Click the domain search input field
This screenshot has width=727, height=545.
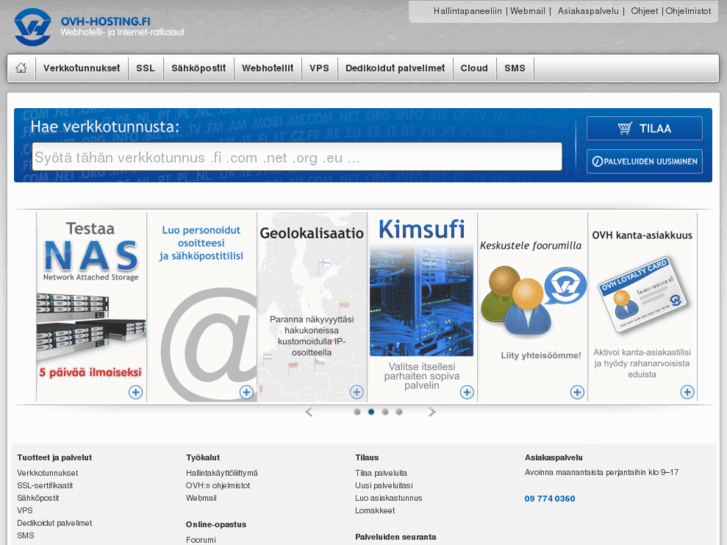[x=297, y=157]
